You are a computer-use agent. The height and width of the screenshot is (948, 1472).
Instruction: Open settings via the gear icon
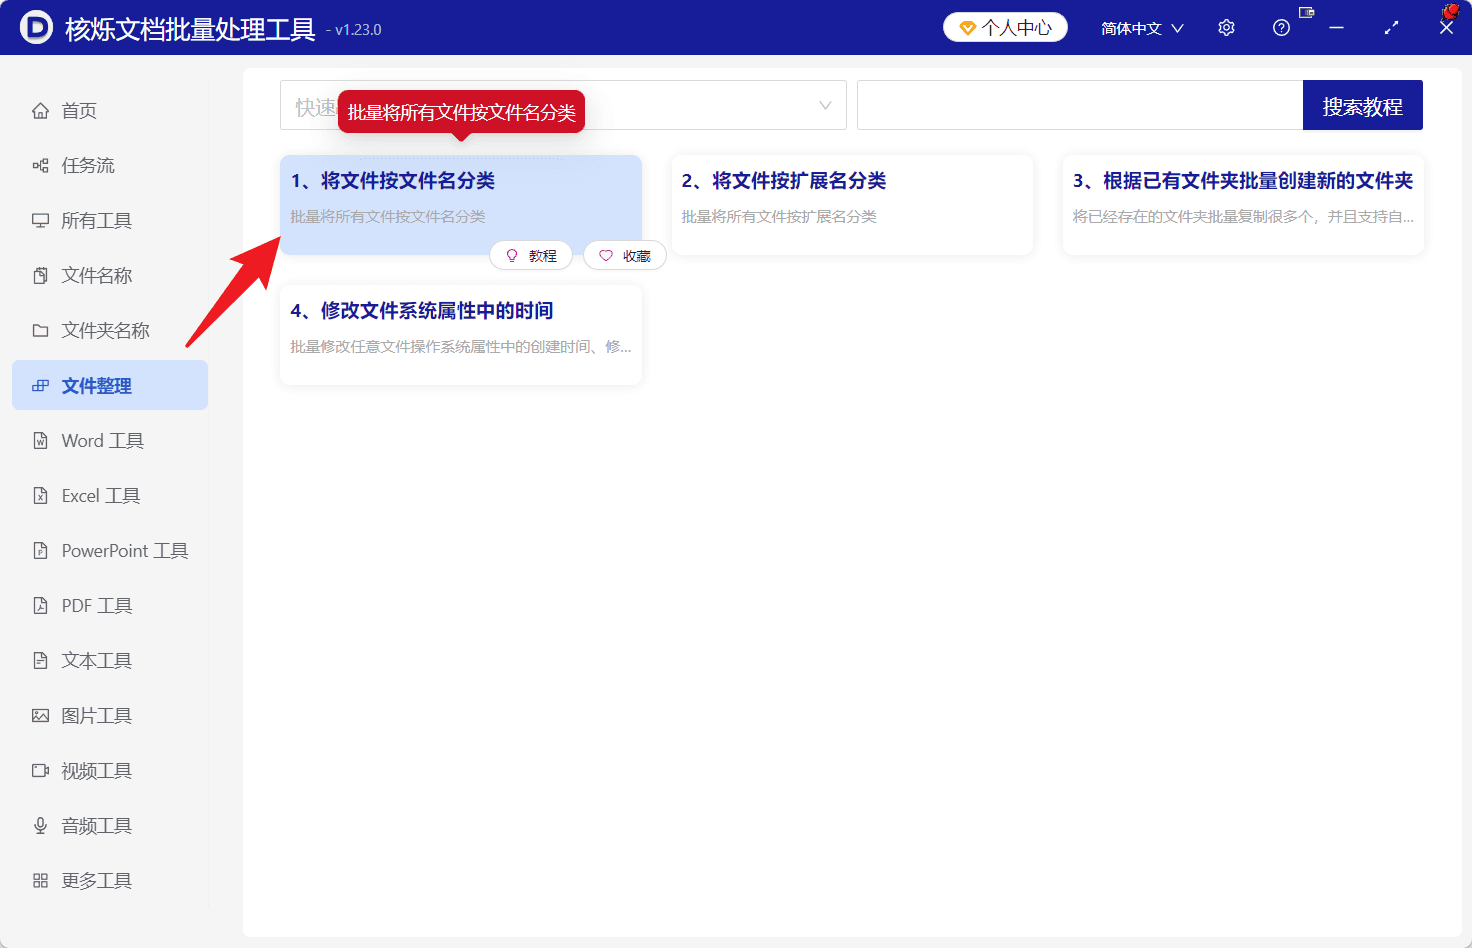pos(1226,28)
